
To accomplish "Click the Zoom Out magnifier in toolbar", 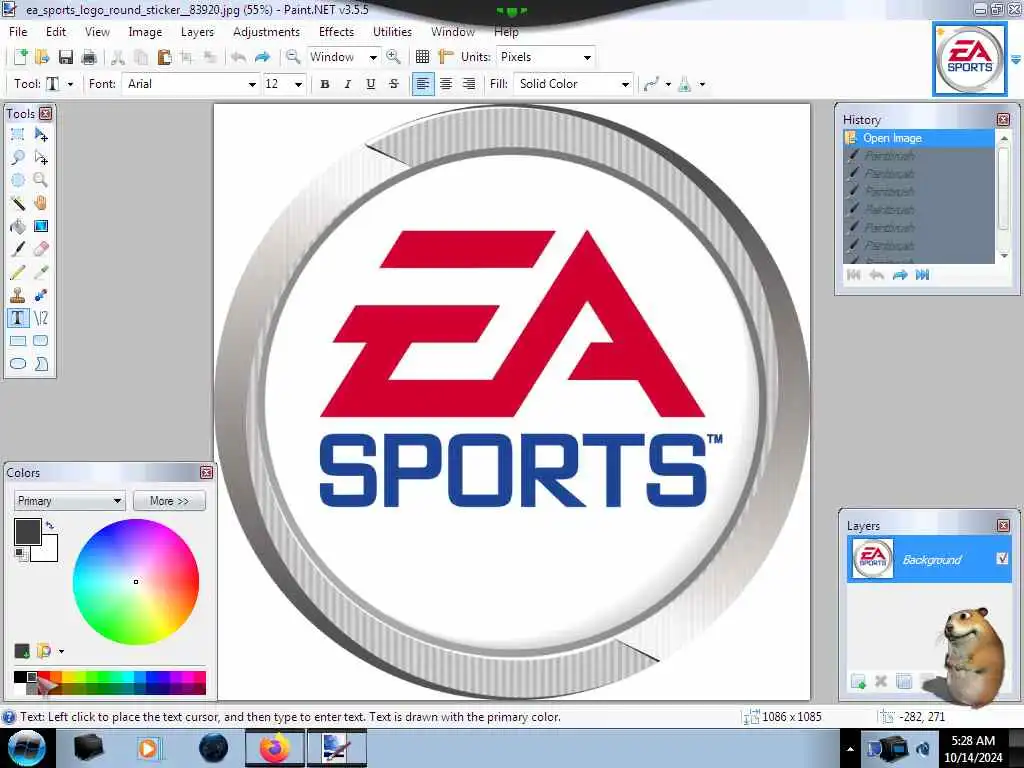I will (x=293, y=57).
